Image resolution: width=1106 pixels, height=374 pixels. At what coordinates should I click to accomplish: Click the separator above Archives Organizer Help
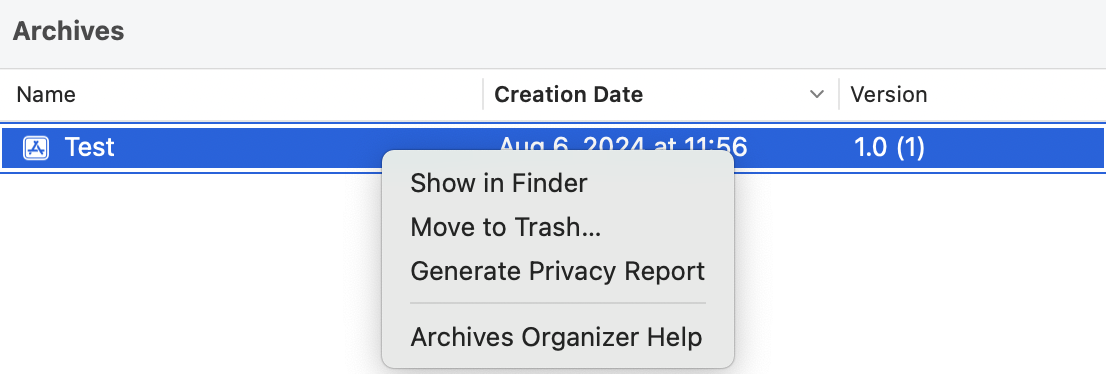coord(558,303)
